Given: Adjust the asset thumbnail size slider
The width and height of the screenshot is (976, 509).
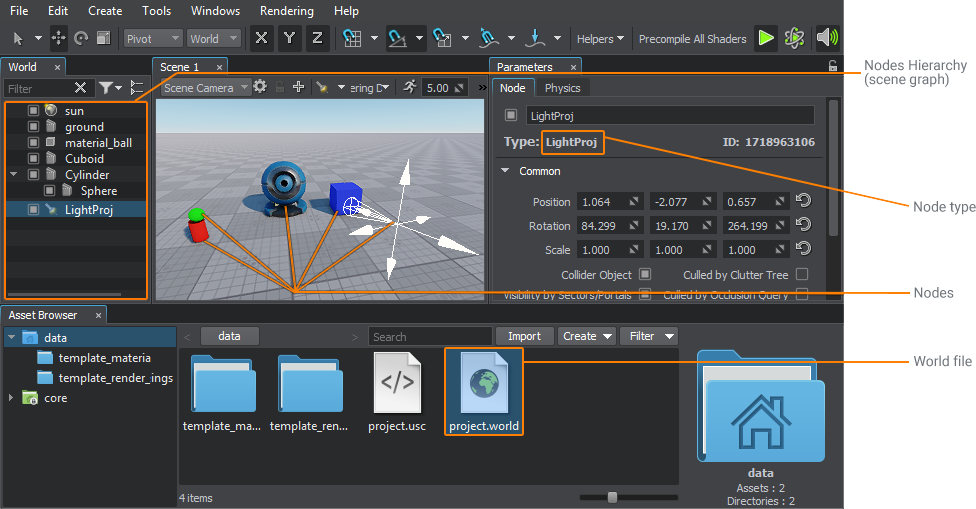Looking at the screenshot, I should click(612, 497).
